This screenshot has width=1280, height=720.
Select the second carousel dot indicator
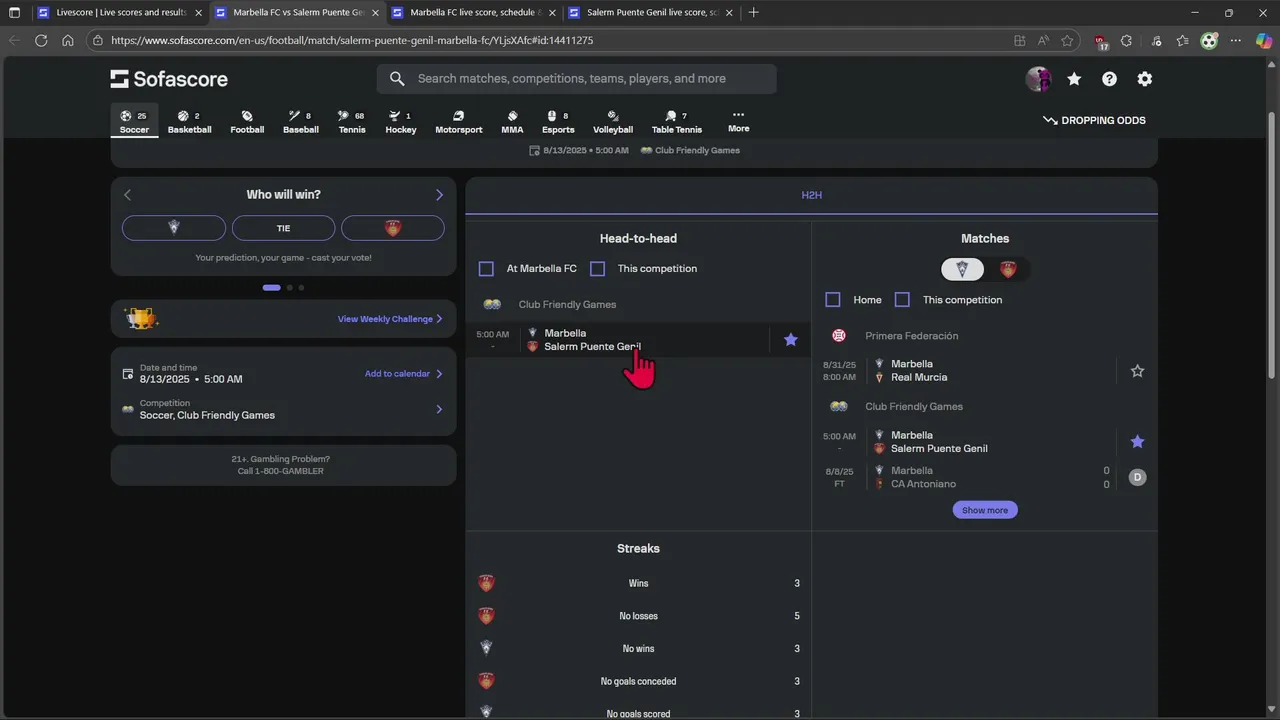click(x=290, y=288)
